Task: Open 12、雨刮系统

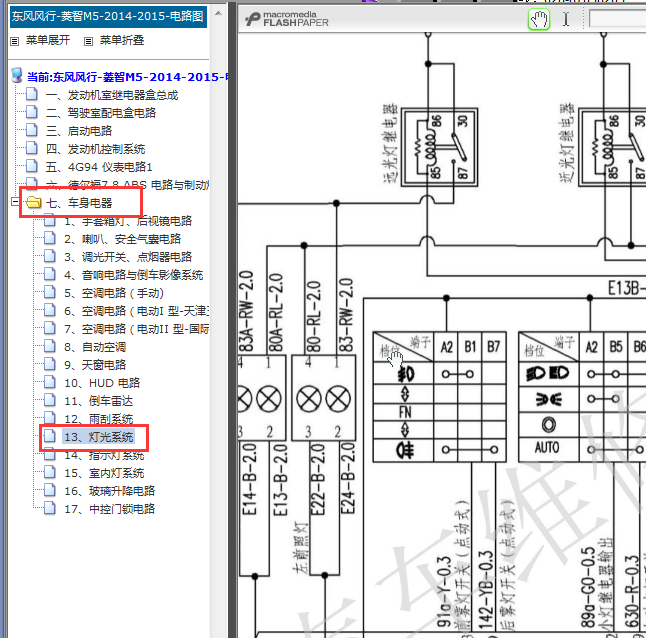Action: (98, 419)
